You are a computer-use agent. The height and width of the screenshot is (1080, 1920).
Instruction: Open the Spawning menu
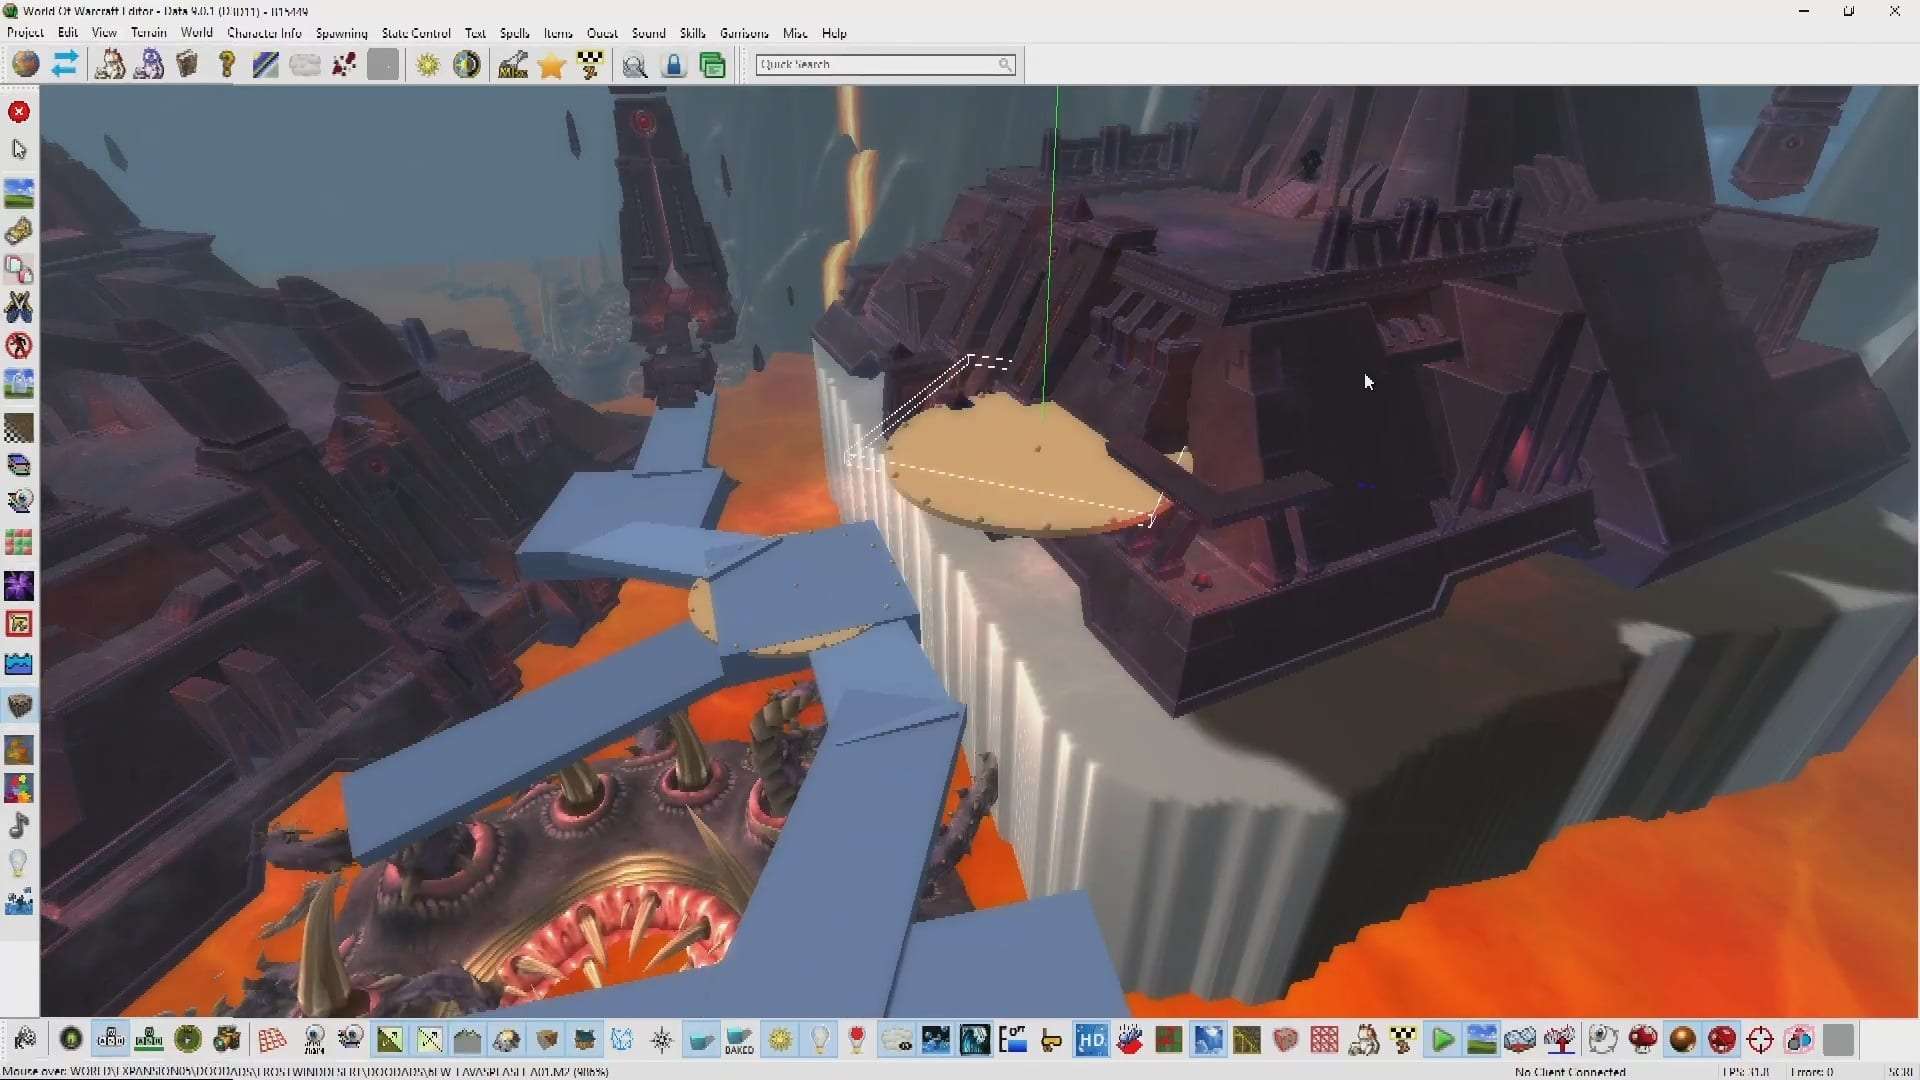[x=341, y=33]
